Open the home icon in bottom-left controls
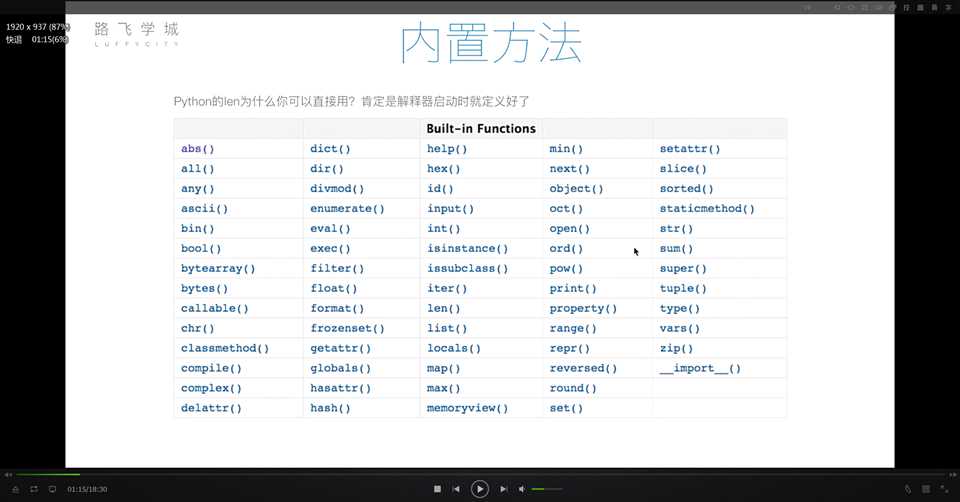 pos(16,489)
